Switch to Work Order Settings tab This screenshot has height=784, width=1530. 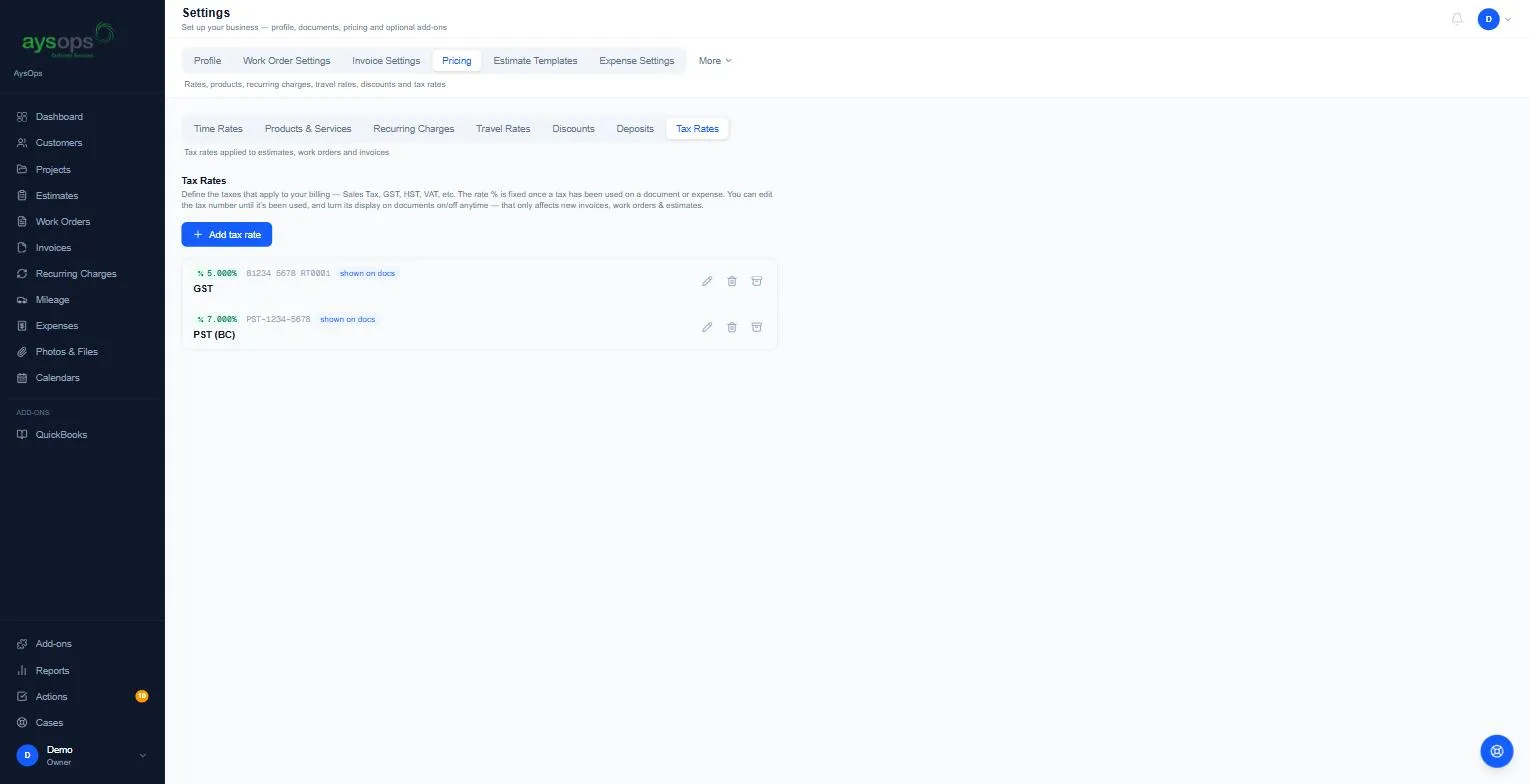286,61
